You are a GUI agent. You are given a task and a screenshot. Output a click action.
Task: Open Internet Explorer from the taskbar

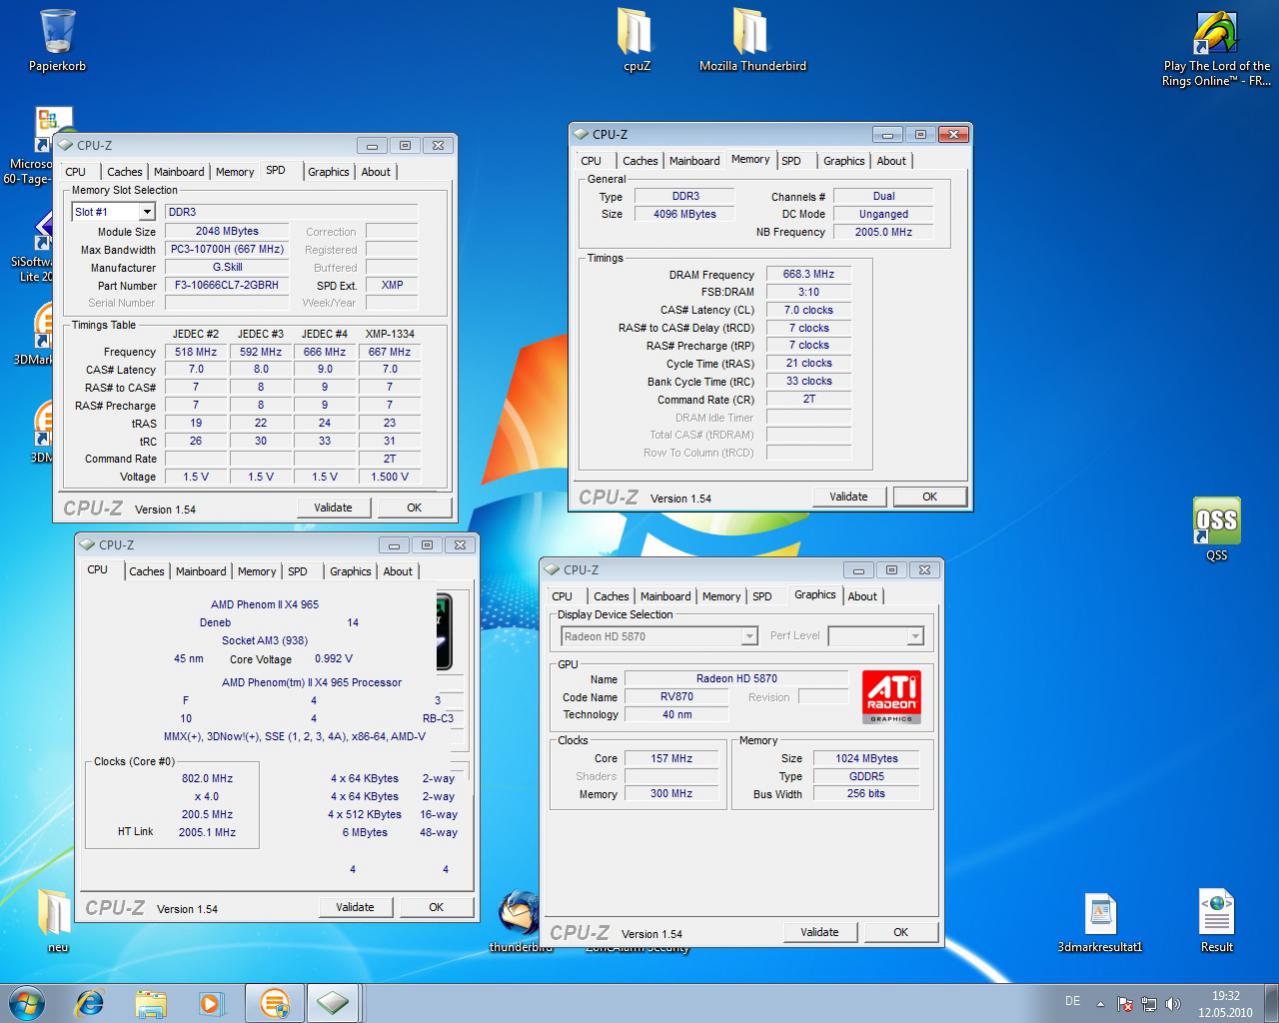coord(90,1002)
